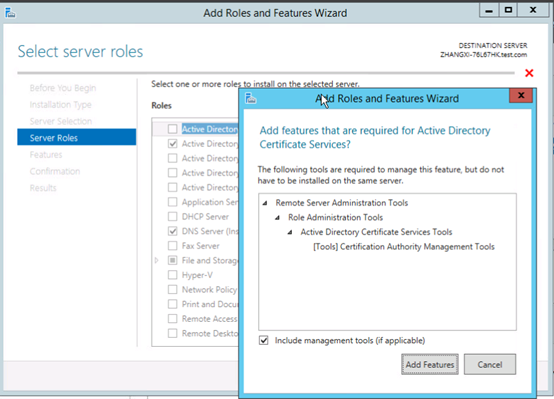Image resolution: width=554 pixels, height=399 pixels.
Task: Check the Fax Server role checkbox
Action: click(172, 246)
